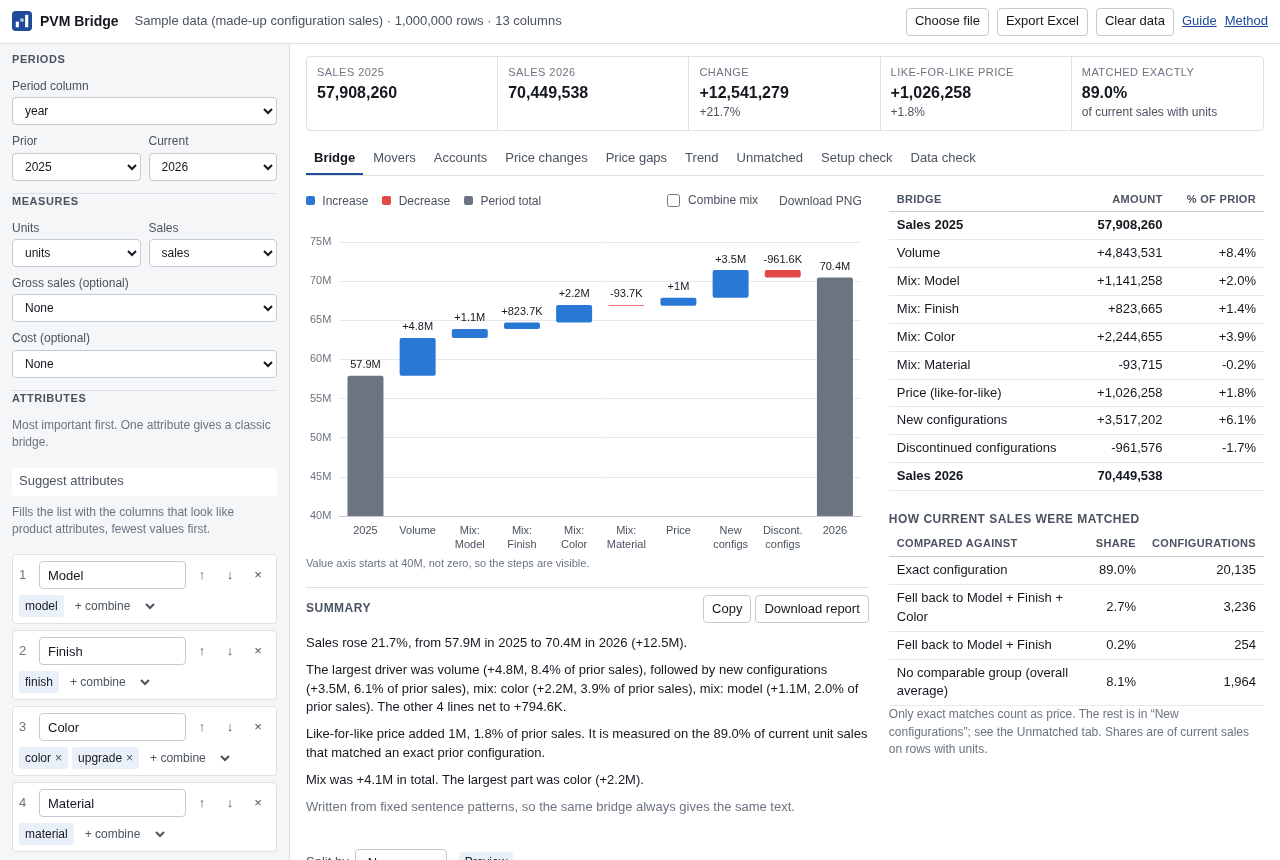Viewport: 1280px width, 860px height.
Task: Open the Gross sales dropdown
Action: pos(144,308)
